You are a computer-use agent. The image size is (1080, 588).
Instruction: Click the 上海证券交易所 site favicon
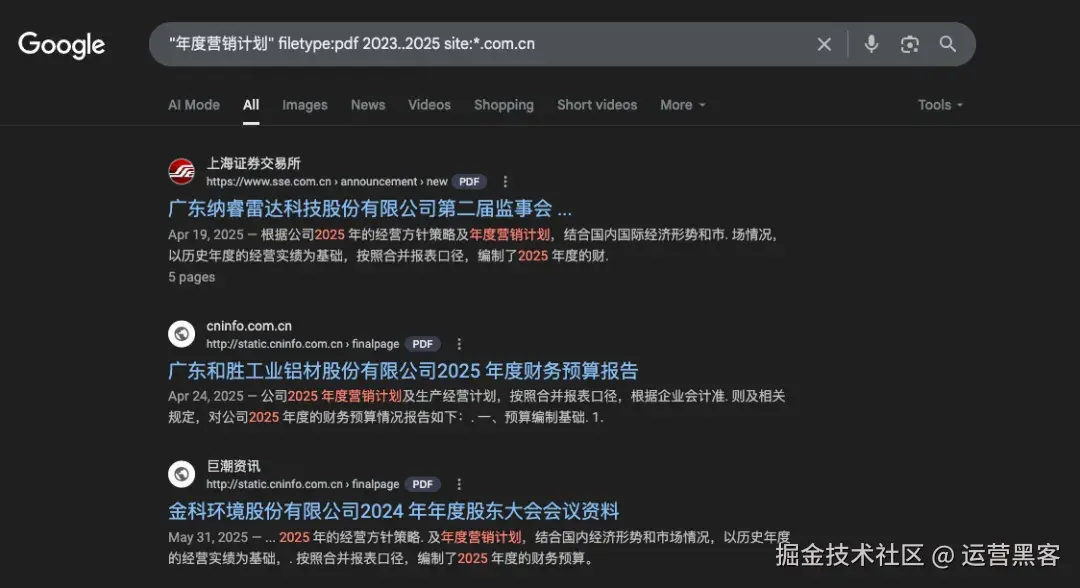(181, 172)
